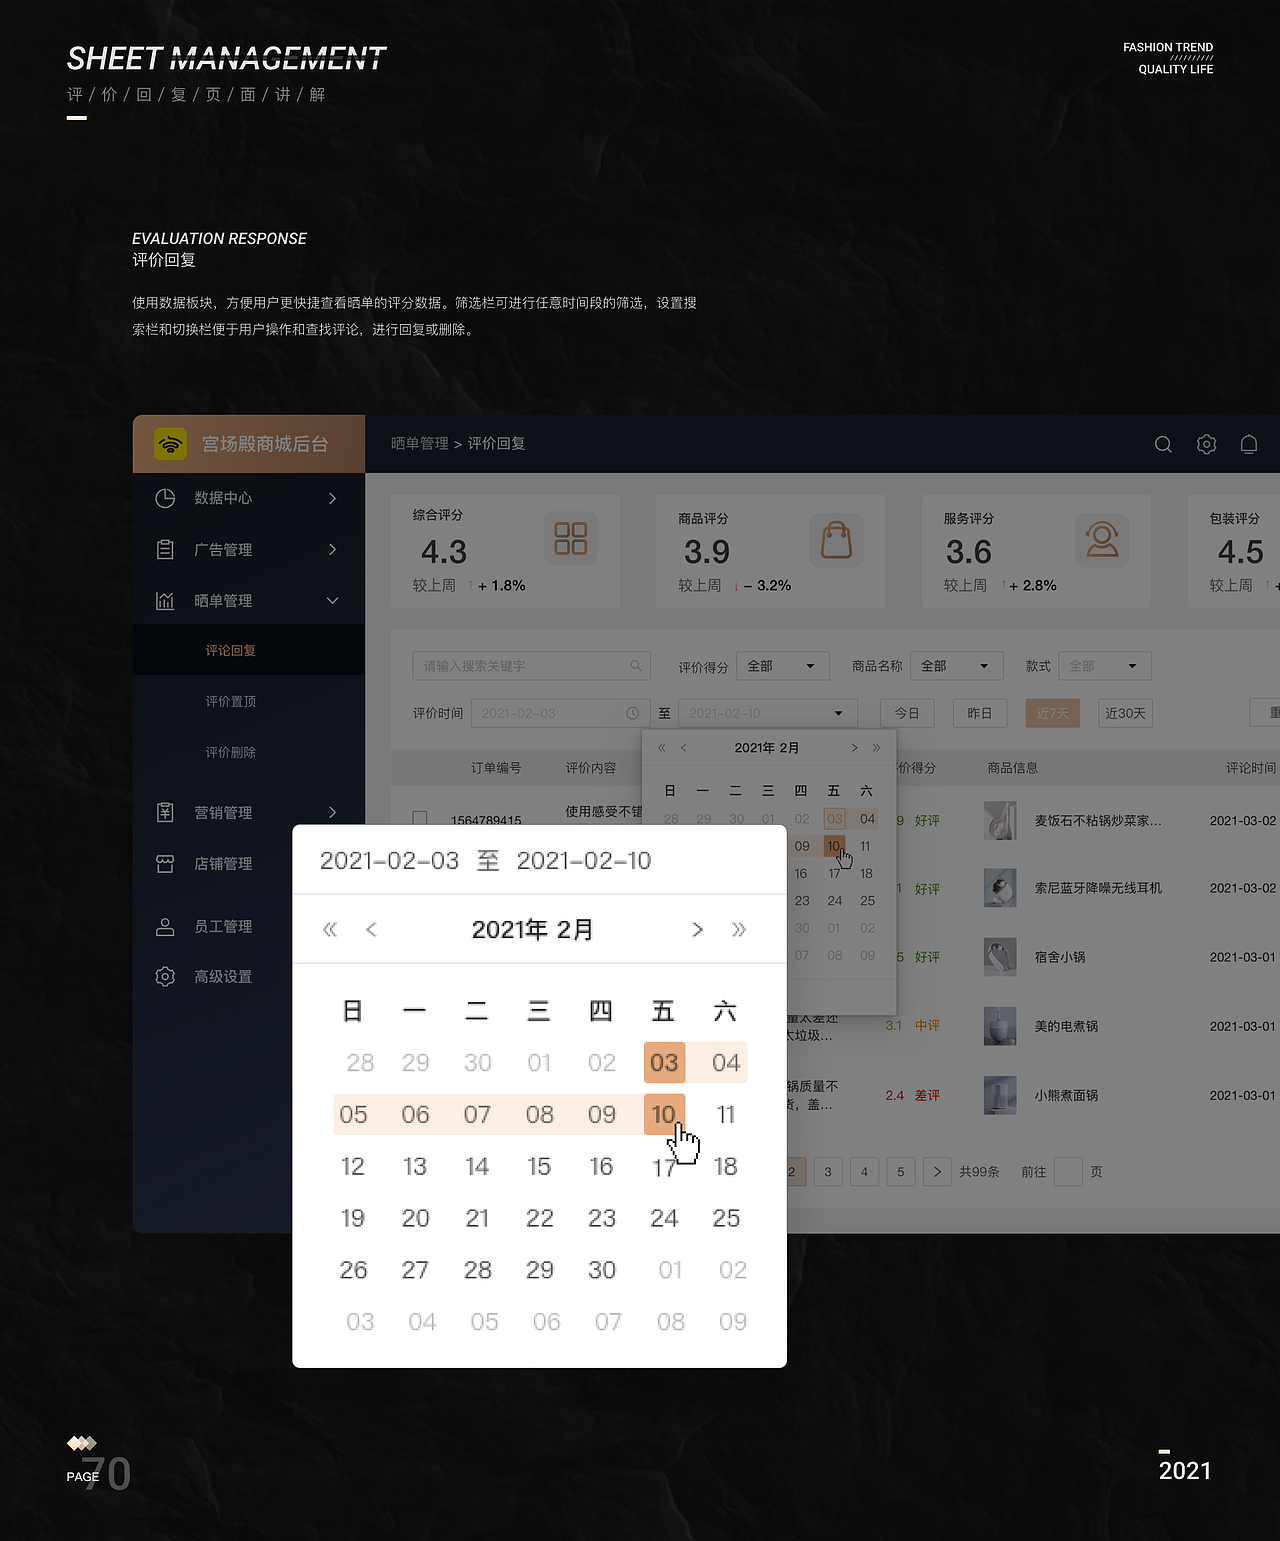The width and height of the screenshot is (1280, 1541).
Task: Open the 评价得分 dropdown
Action: [783, 666]
